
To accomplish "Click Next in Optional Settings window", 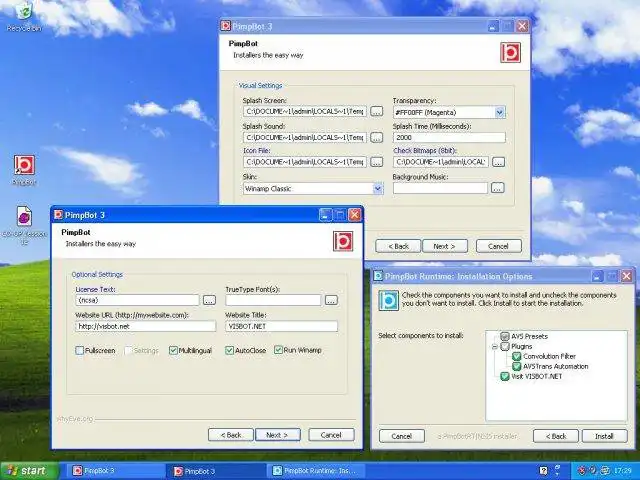I will click(278, 435).
